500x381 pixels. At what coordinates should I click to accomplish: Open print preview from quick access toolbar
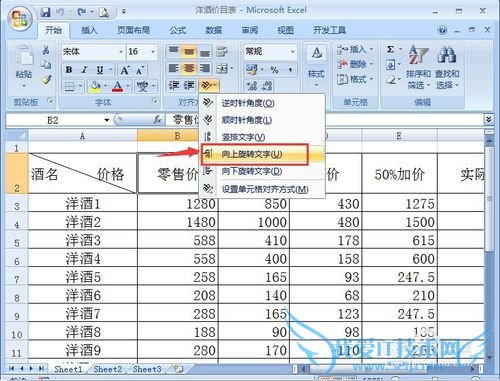tap(104, 13)
